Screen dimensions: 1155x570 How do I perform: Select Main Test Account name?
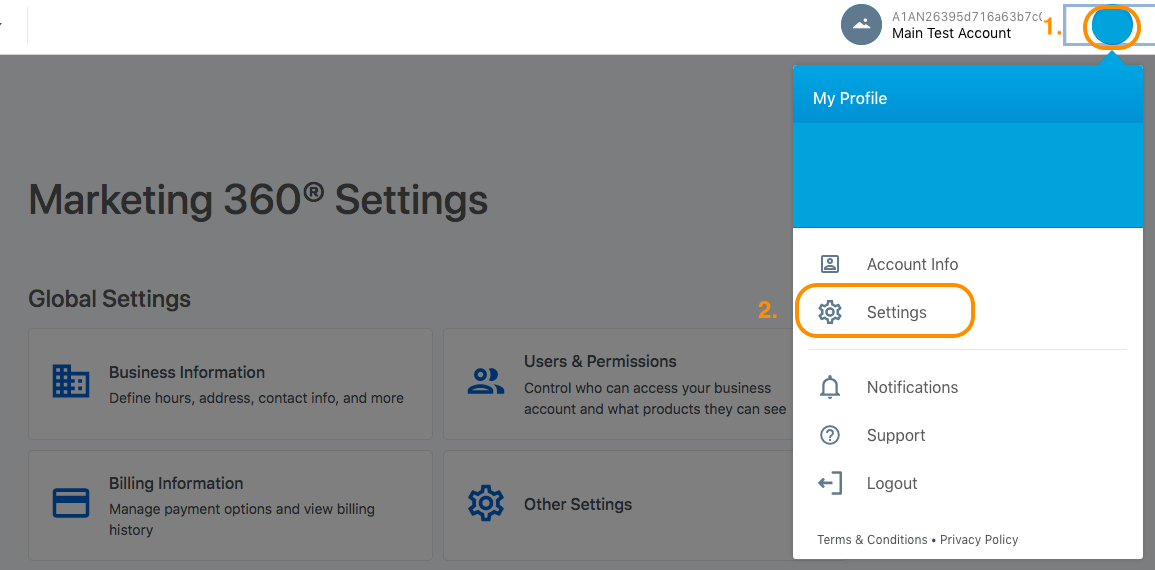coord(951,33)
